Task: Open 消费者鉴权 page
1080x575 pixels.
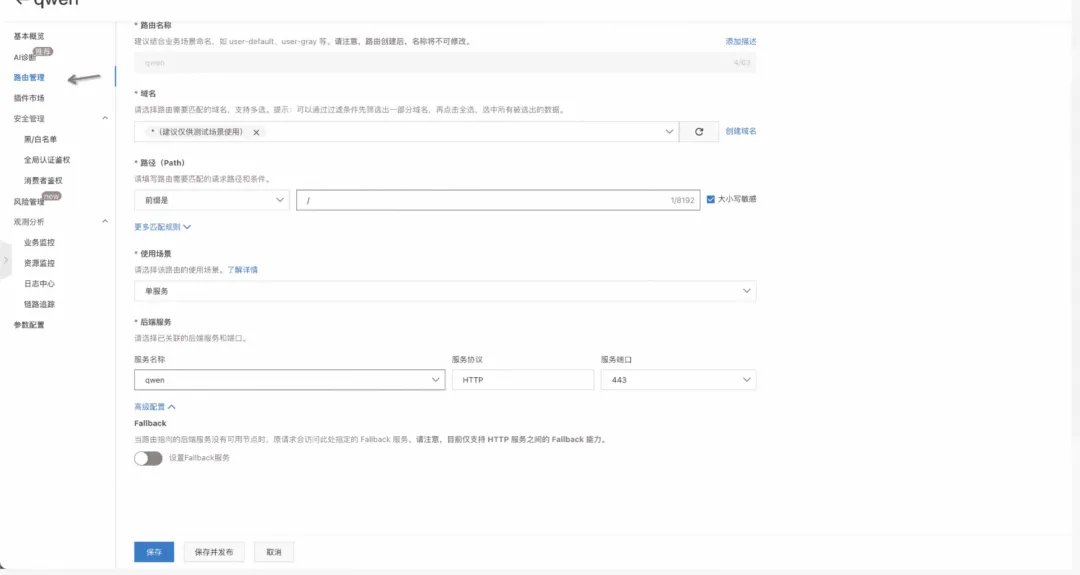Action: pos(43,181)
